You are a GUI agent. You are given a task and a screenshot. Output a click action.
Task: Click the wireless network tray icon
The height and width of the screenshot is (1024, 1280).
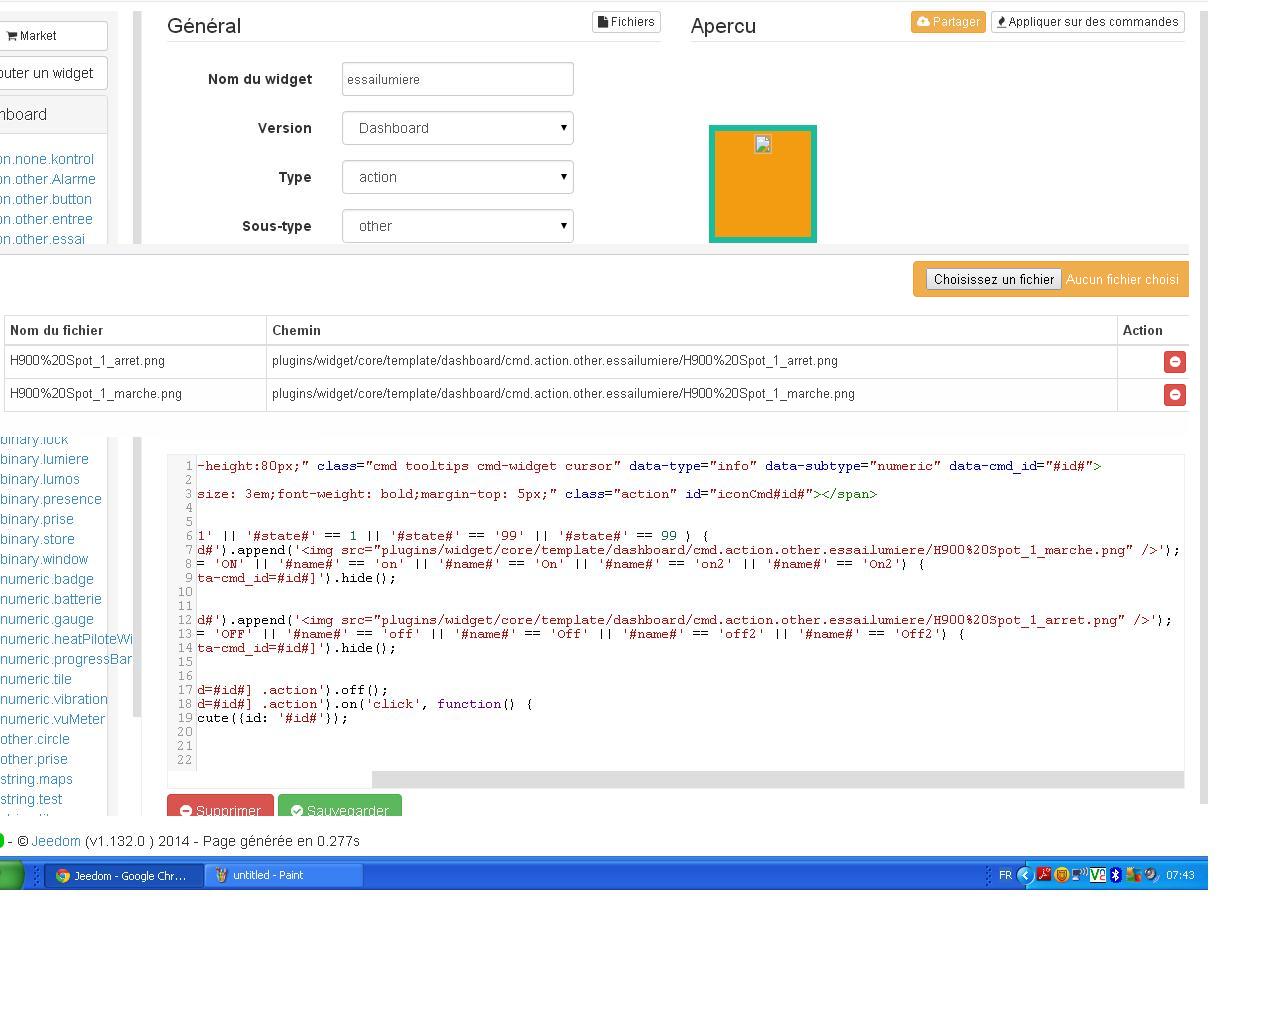tap(1080, 874)
